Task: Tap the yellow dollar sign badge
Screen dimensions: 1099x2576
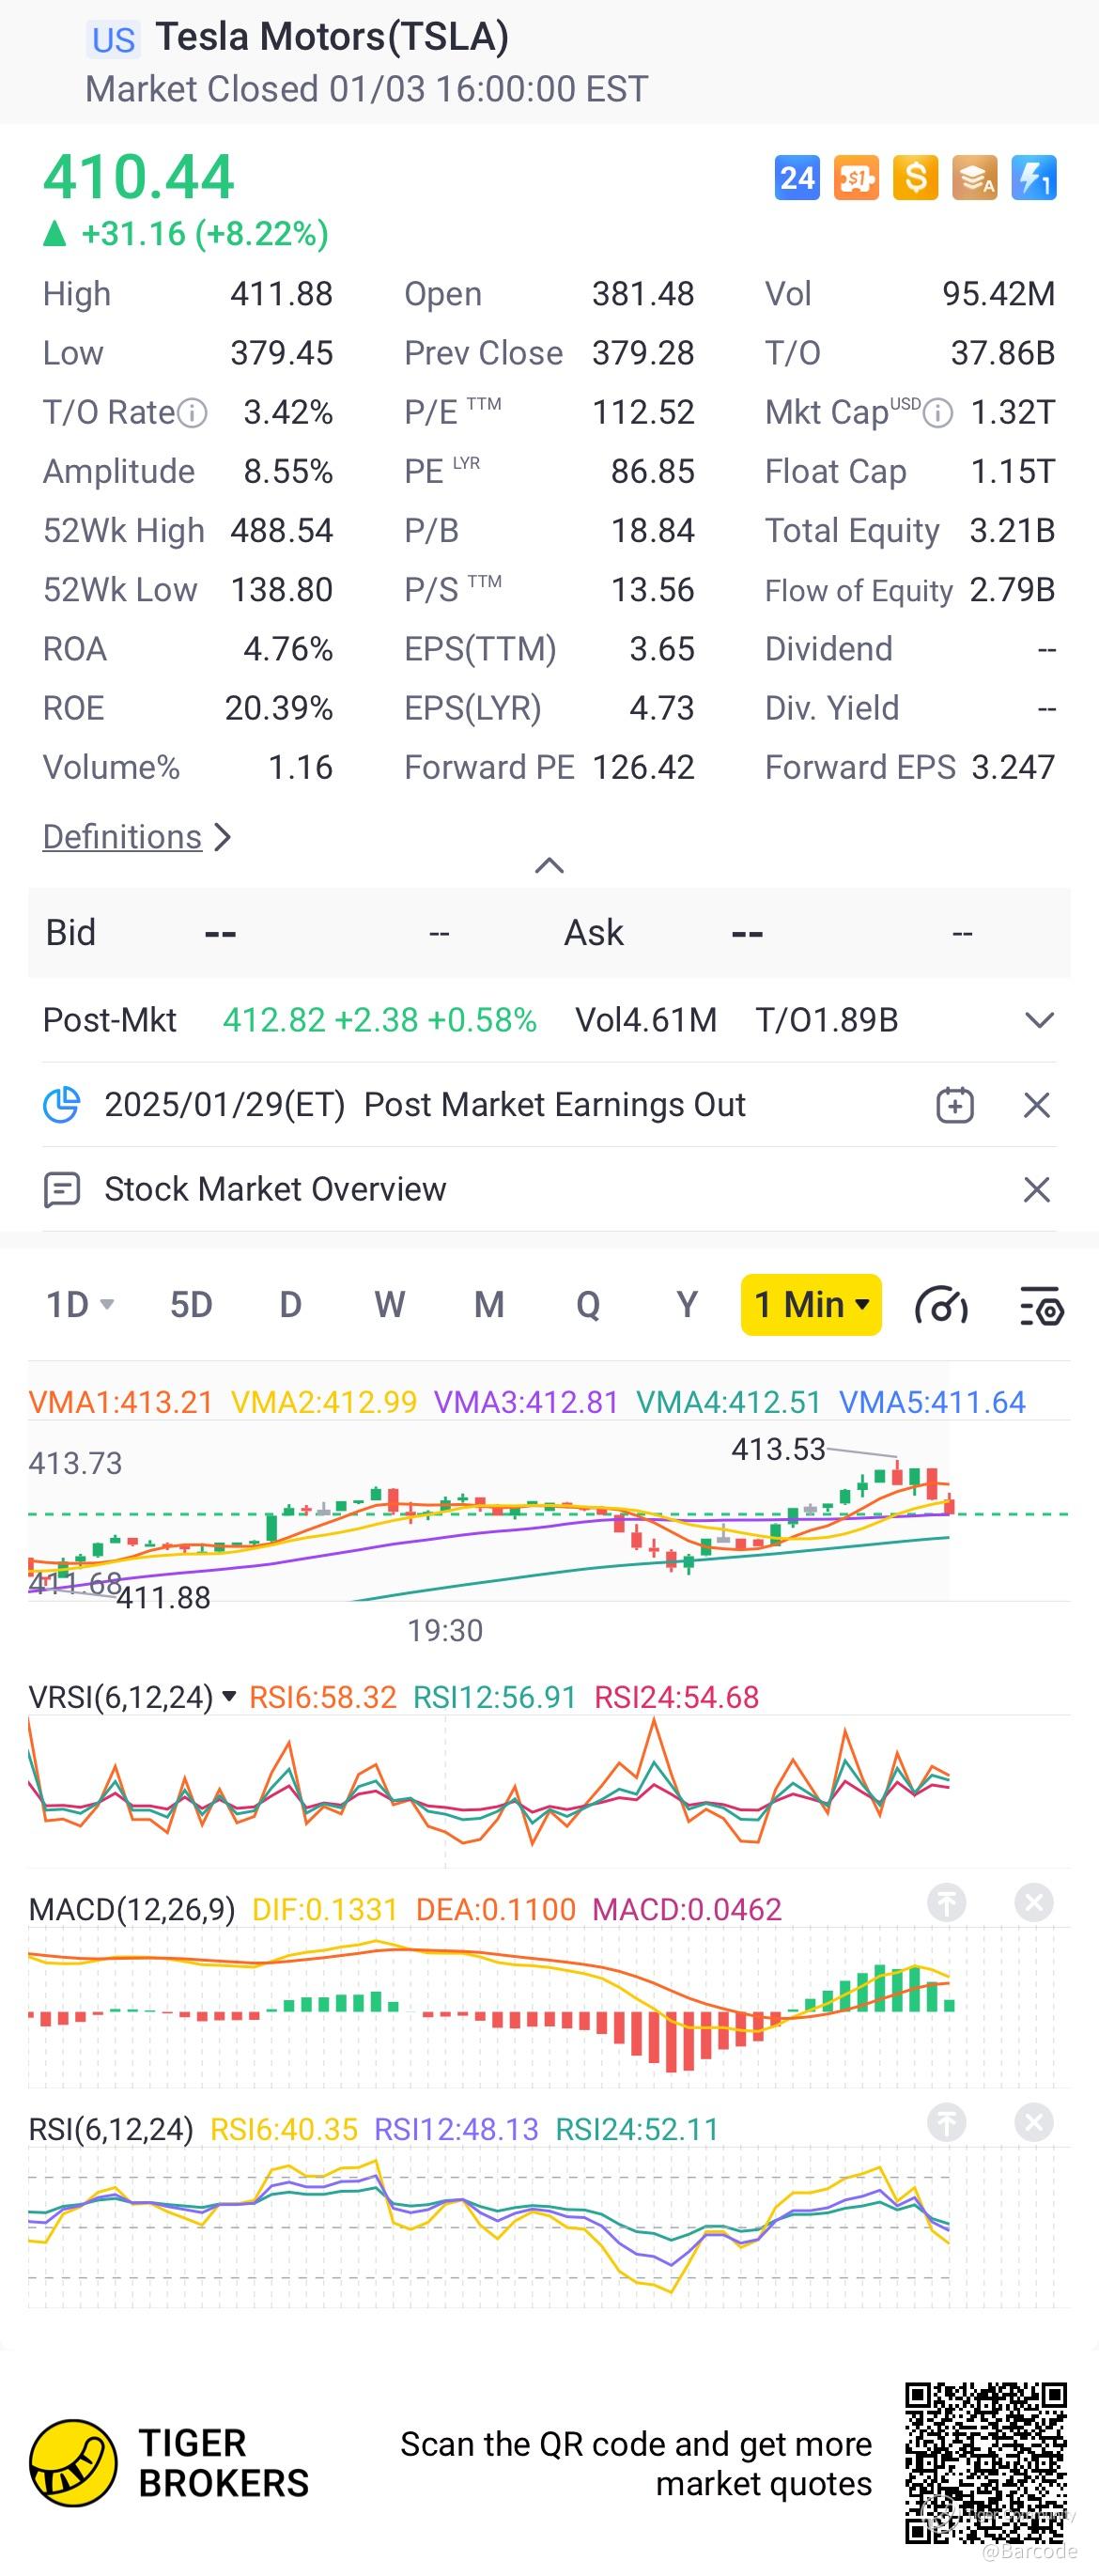Action: pyautogui.click(x=915, y=178)
